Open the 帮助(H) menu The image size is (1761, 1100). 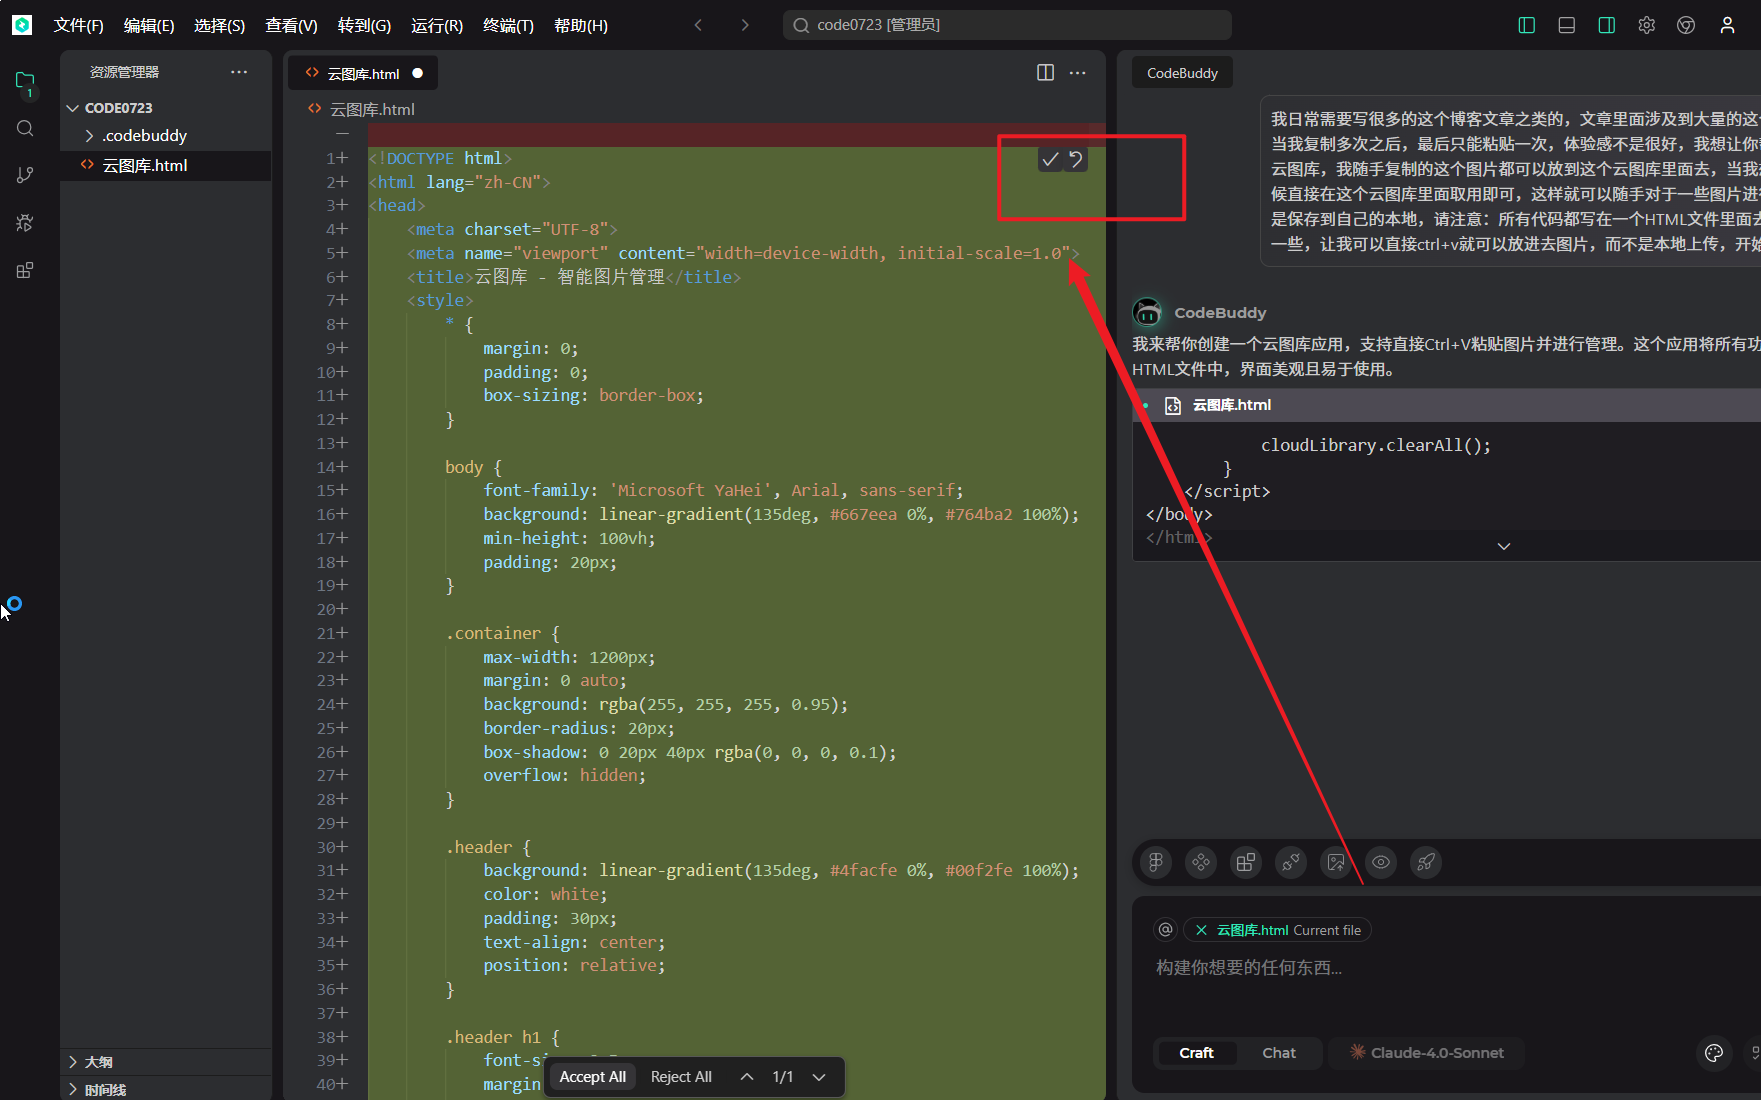coord(581,25)
